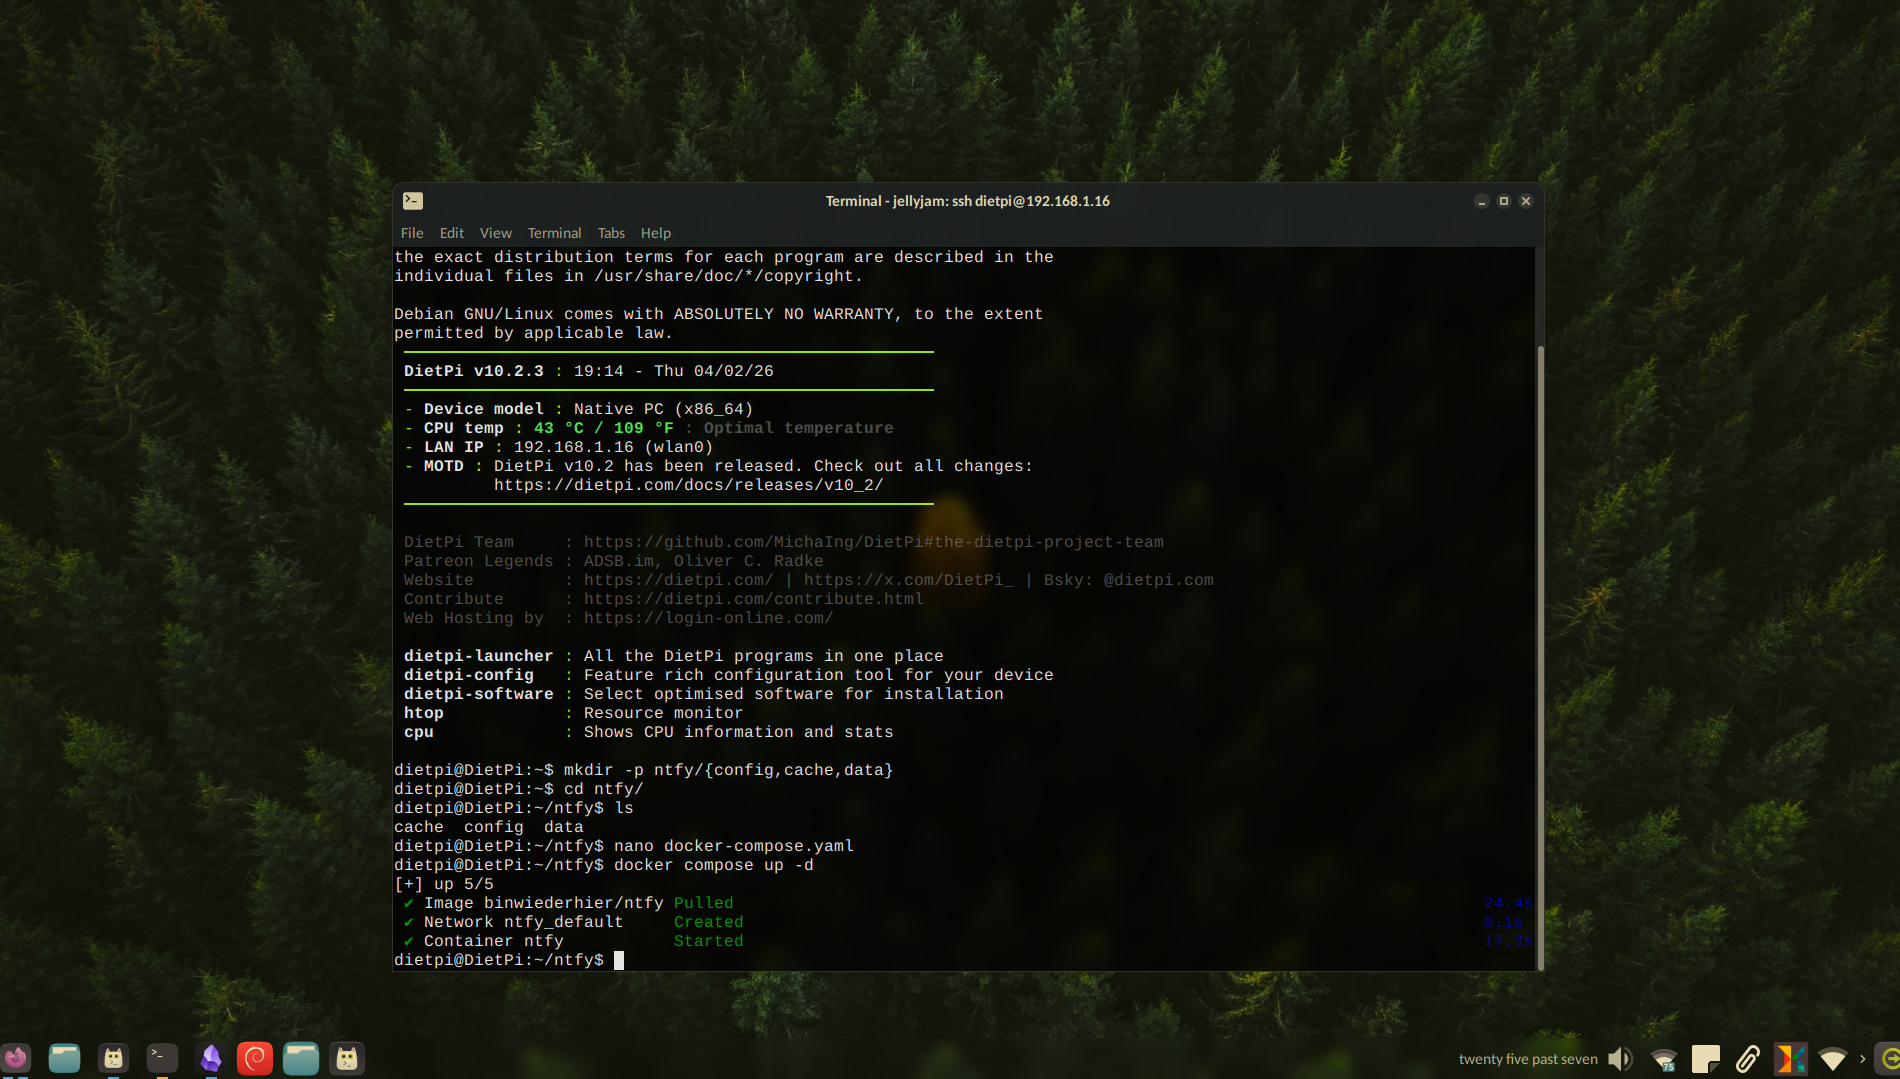Image resolution: width=1900 pixels, height=1079 pixels.
Task: Open the Edit menu
Action: tap(452, 233)
